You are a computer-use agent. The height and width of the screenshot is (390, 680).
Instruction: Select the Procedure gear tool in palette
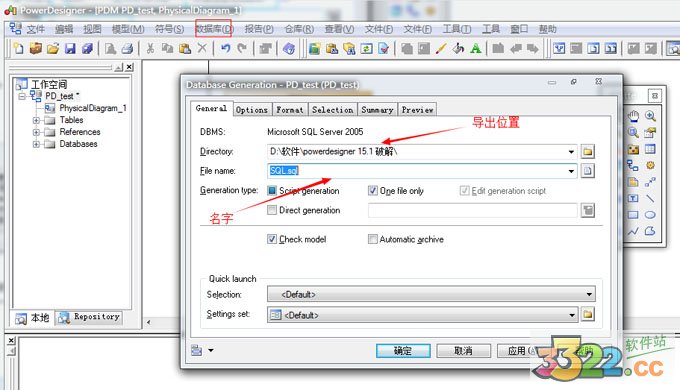(650, 165)
